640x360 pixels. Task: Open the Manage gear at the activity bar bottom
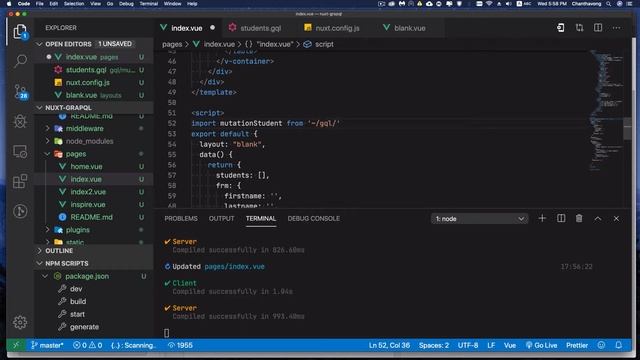tap(20, 322)
